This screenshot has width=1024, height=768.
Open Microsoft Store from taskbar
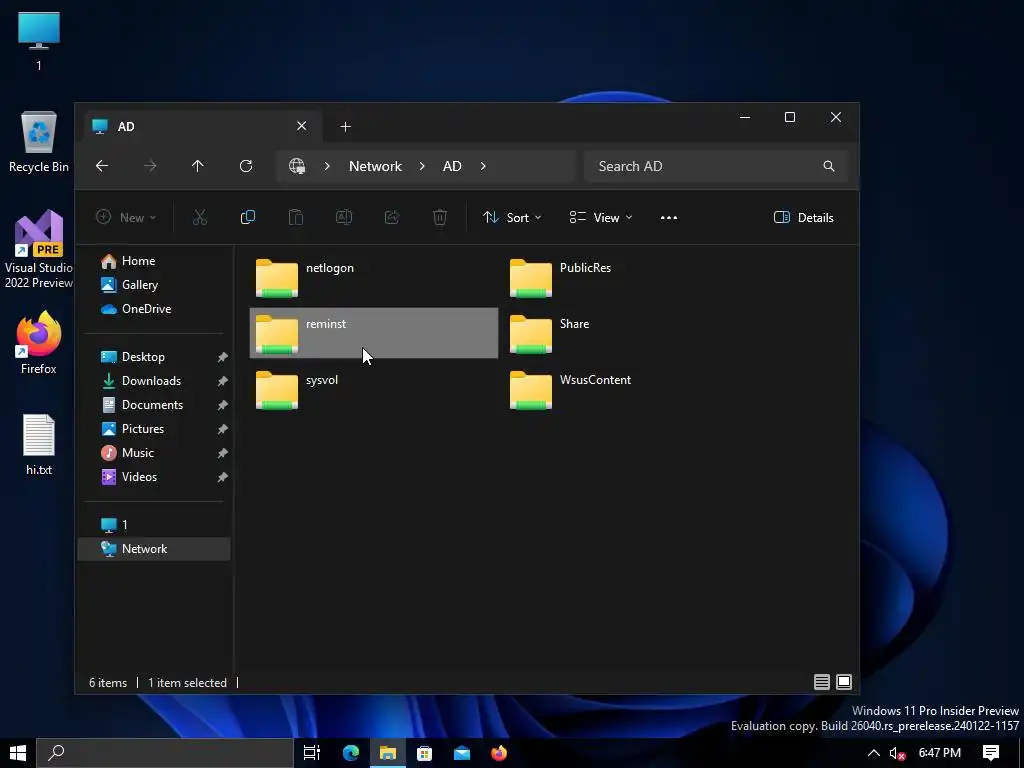(x=424, y=753)
